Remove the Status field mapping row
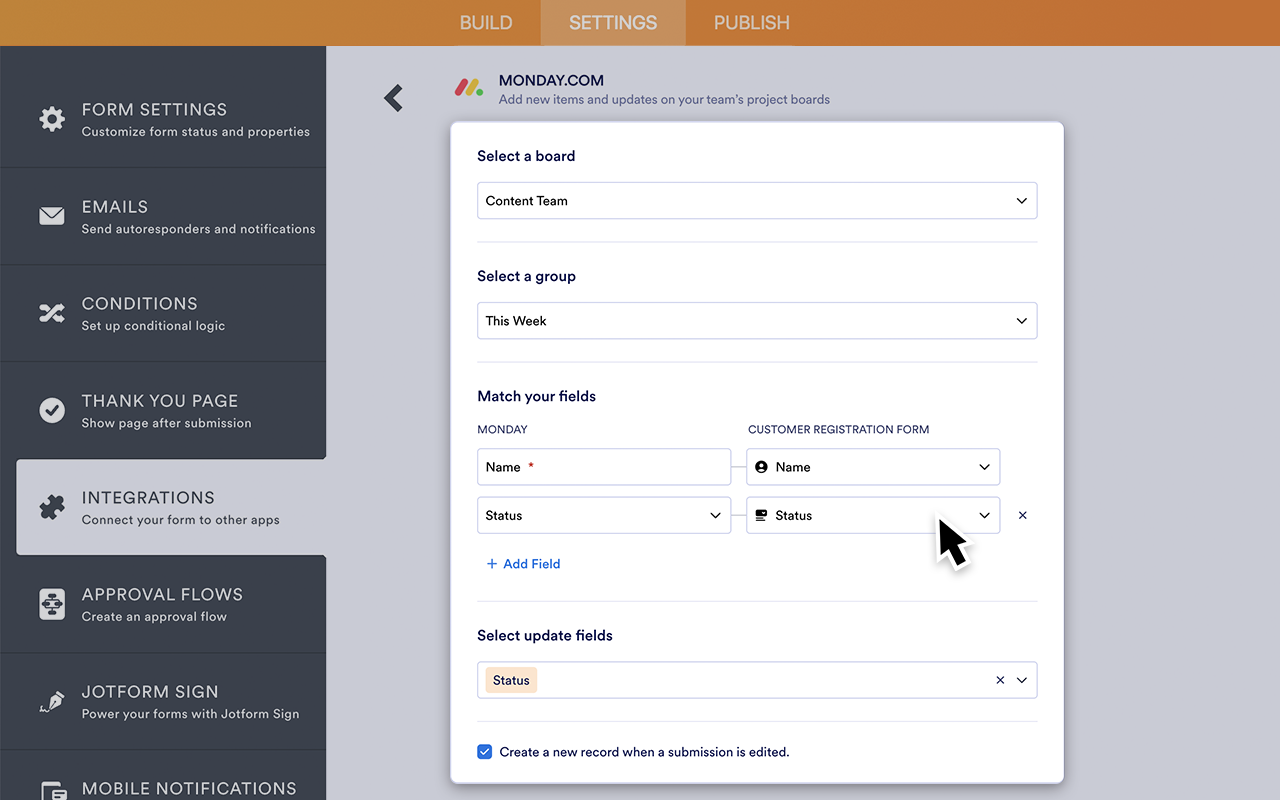 tap(1022, 515)
